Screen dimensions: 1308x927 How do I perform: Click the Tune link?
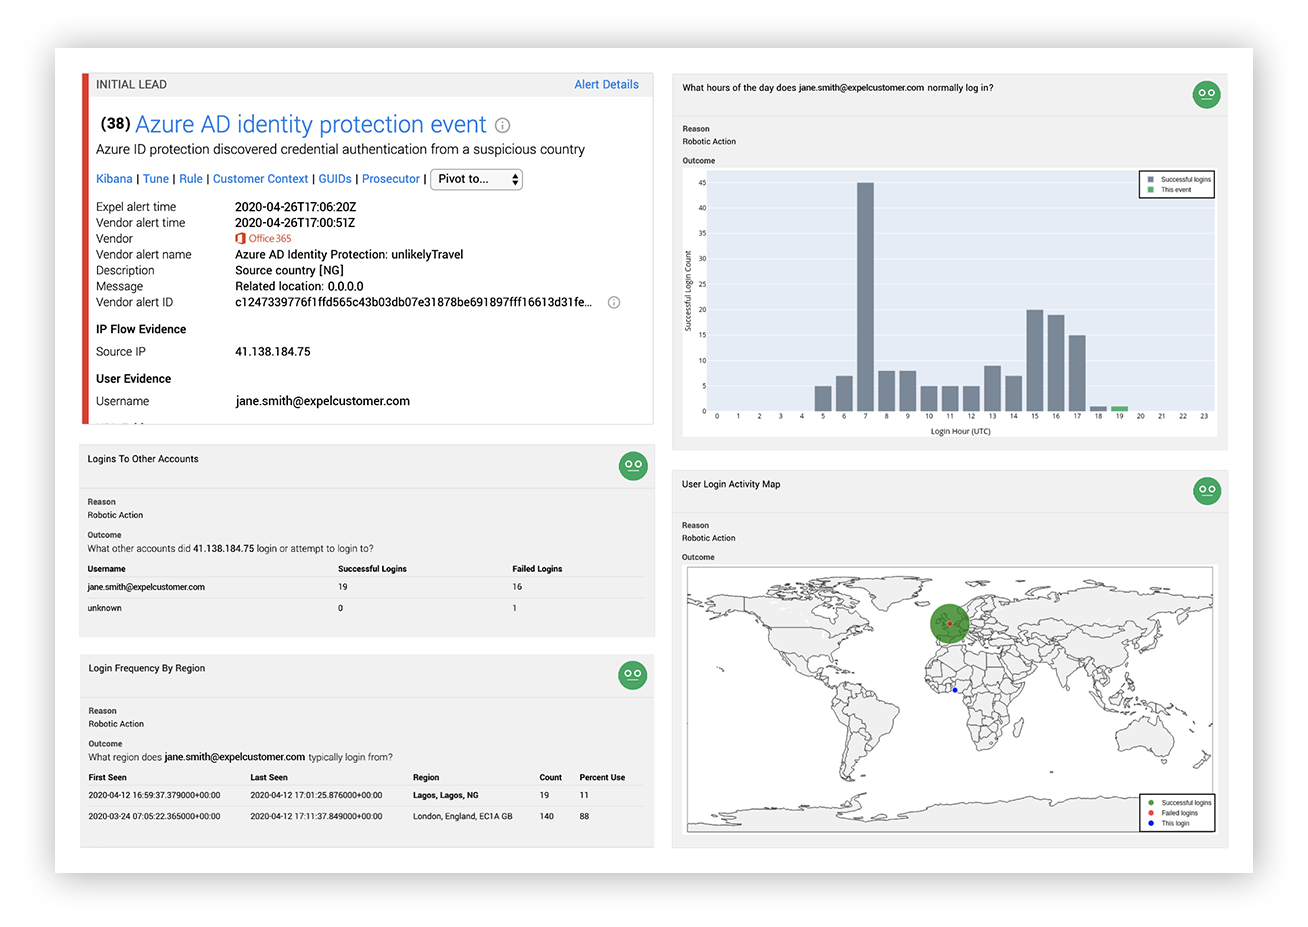(x=156, y=179)
